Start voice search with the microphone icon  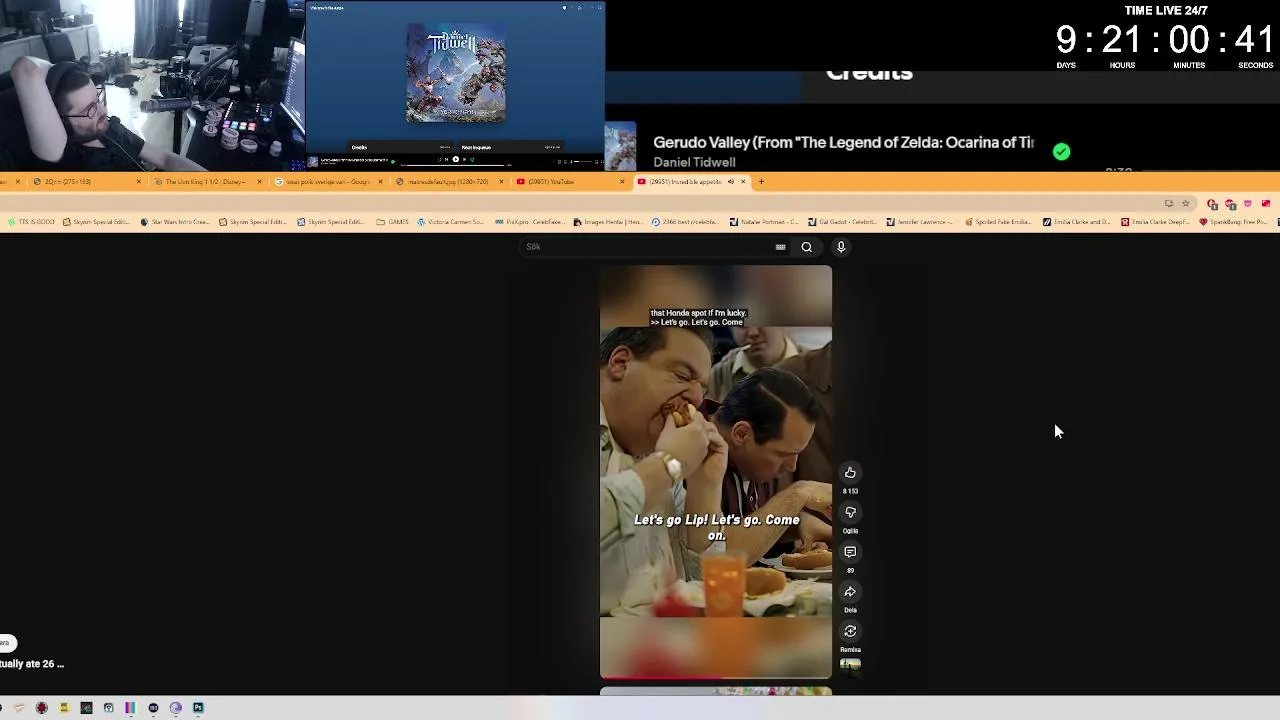point(841,247)
